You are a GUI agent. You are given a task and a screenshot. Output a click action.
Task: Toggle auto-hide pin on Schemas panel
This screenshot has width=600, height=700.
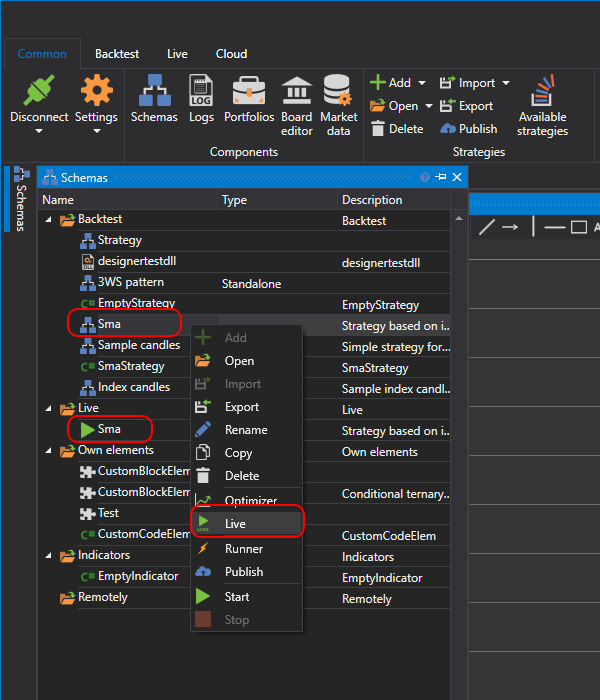tap(441, 177)
